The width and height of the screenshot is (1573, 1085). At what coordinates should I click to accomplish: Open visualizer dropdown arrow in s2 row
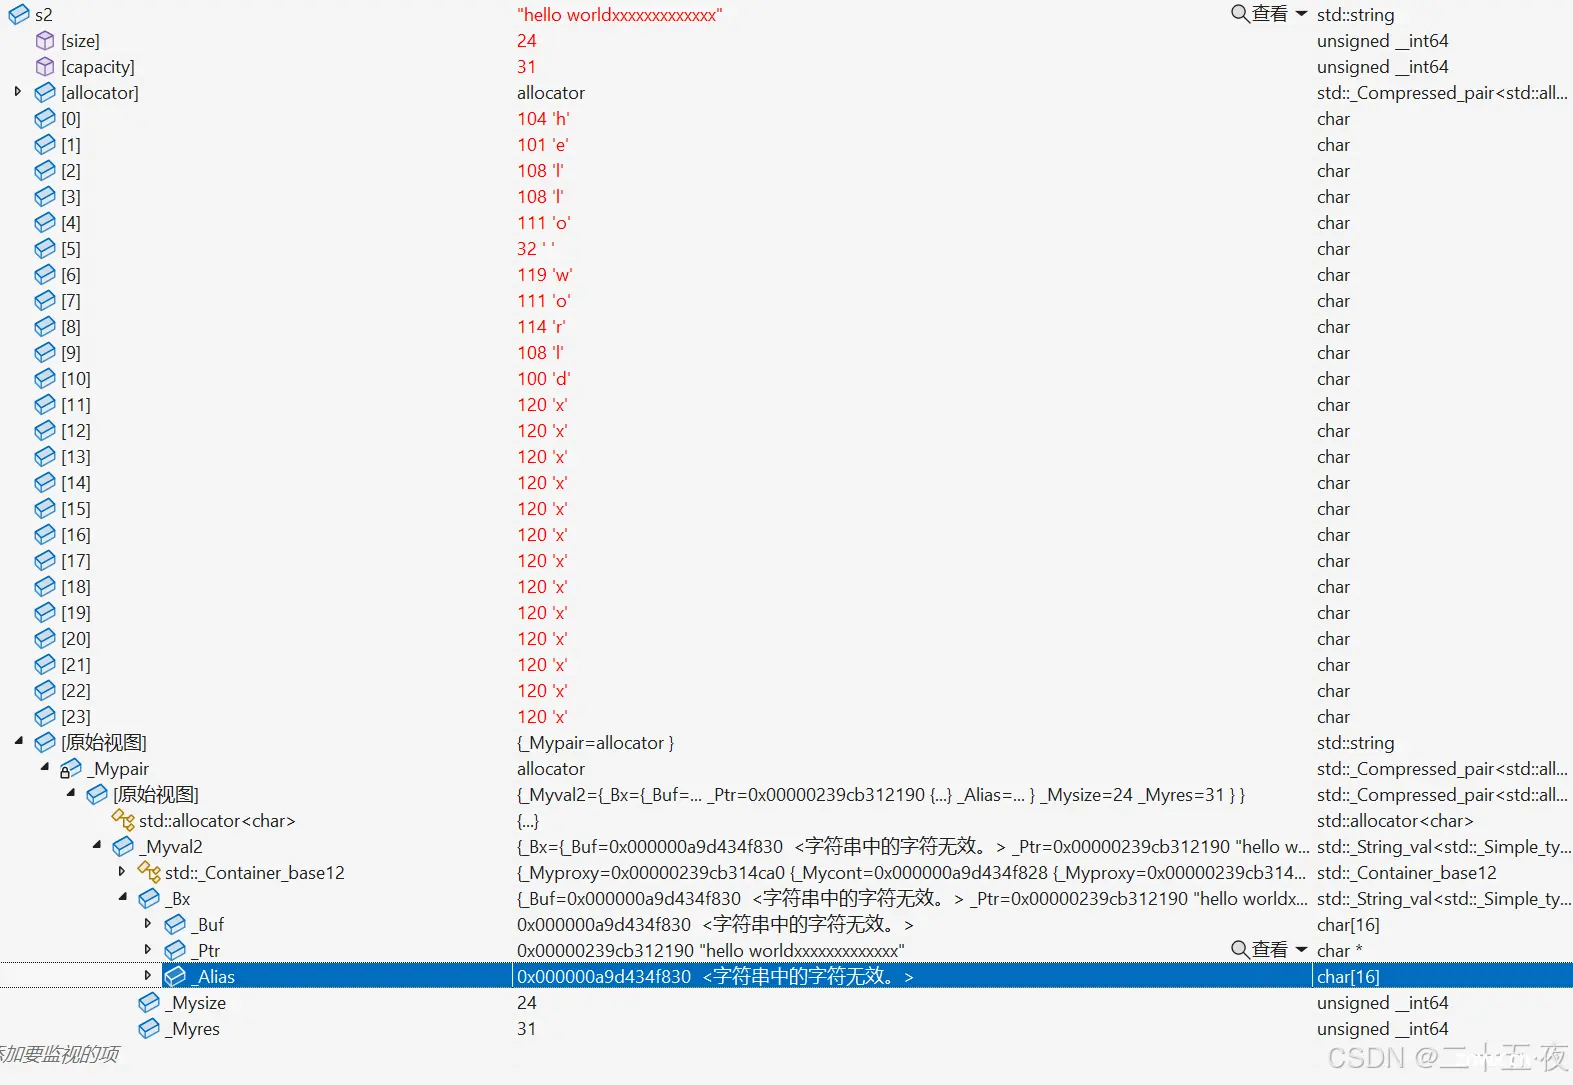(x=1301, y=14)
